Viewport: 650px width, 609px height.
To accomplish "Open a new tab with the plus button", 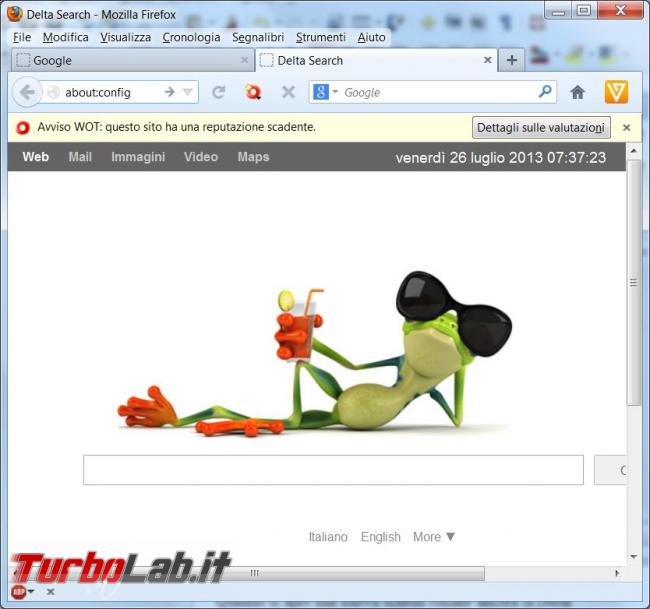I will 512,60.
